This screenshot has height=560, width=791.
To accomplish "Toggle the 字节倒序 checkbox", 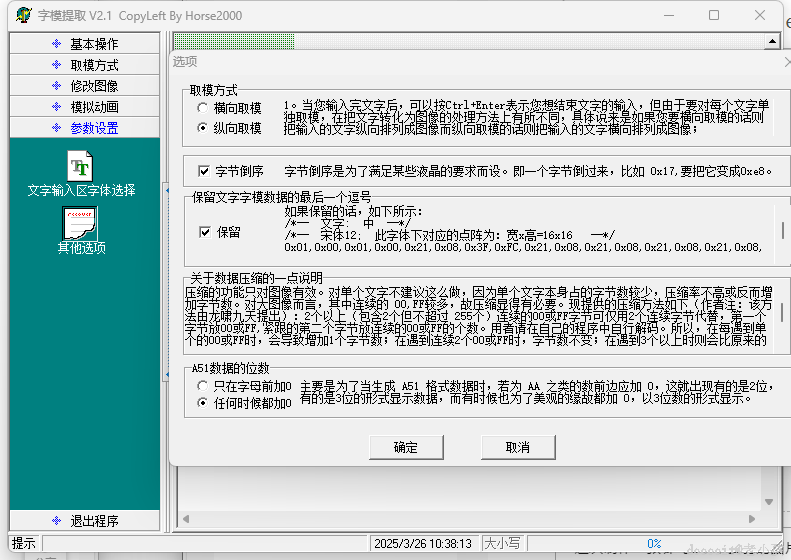I will 204,171.
